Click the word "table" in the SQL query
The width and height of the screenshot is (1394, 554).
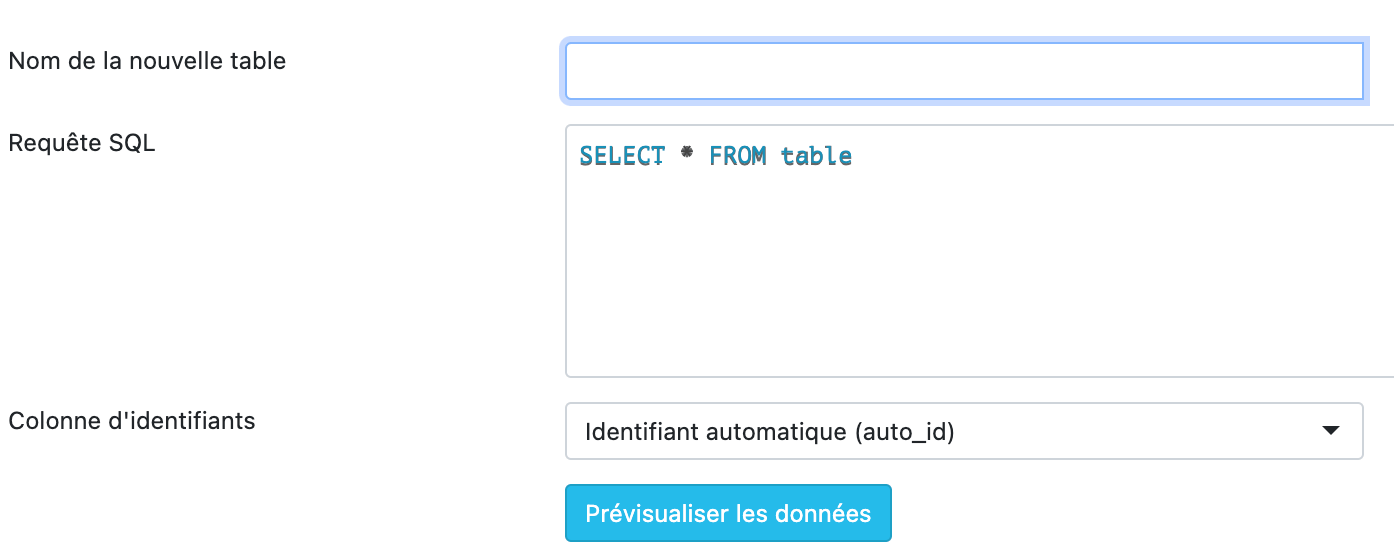(x=816, y=156)
